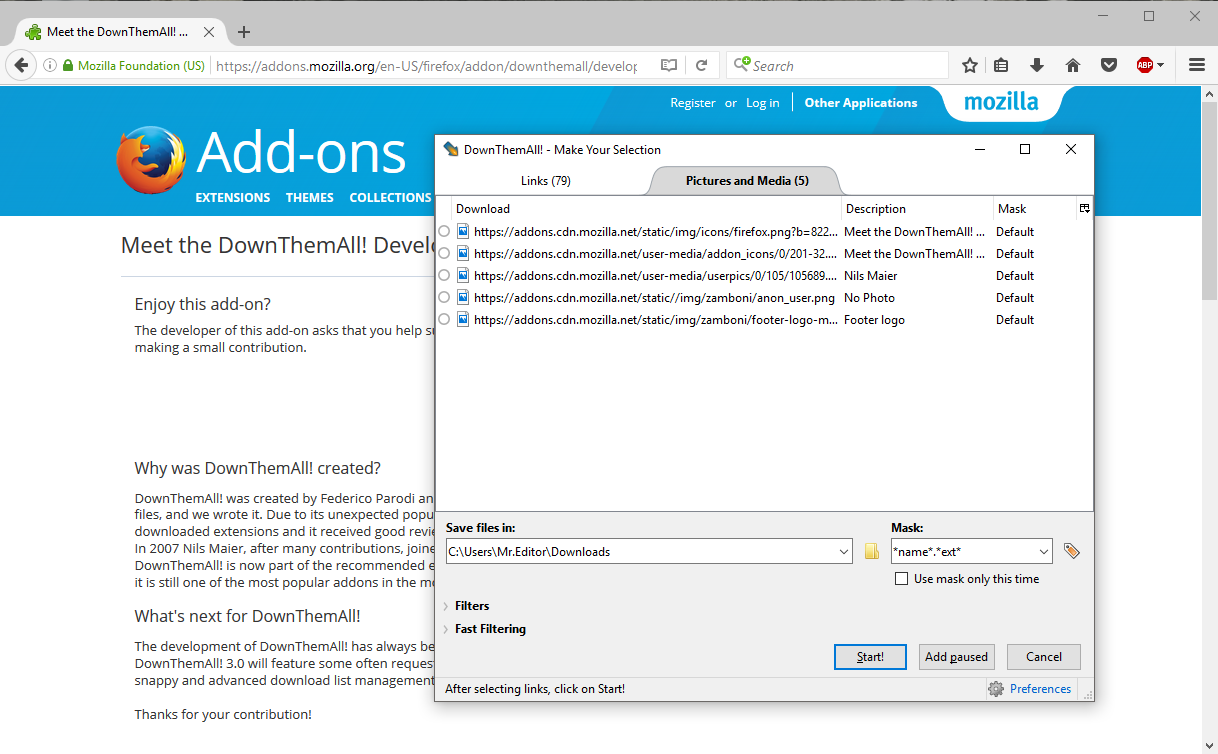Open the site information icon
The width and height of the screenshot is (1218, 754).
(49, 66)
